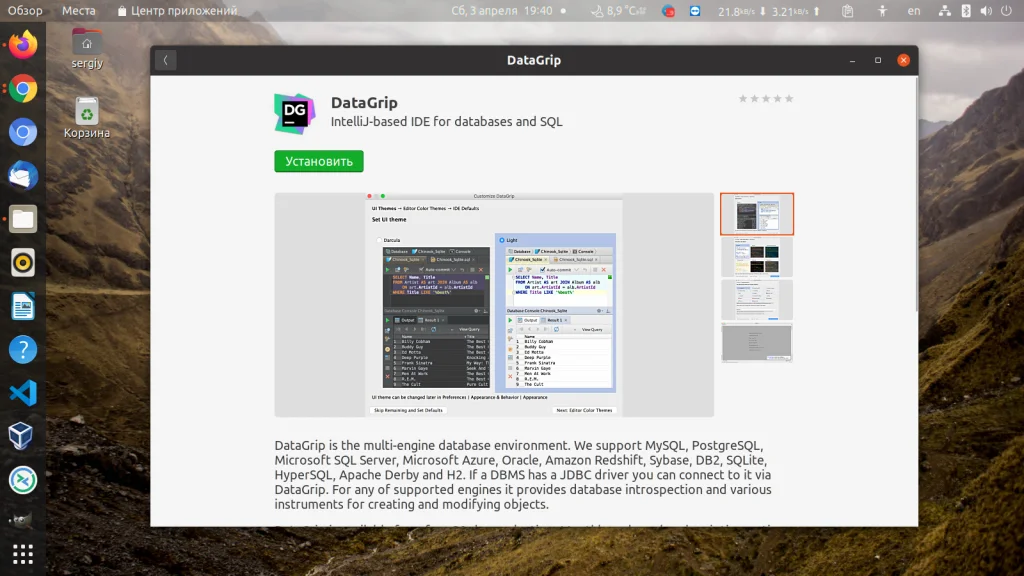This screenshot has height=576, width=1024.
Task: Open the power indicator system menu
Action: coord(1005,10)
